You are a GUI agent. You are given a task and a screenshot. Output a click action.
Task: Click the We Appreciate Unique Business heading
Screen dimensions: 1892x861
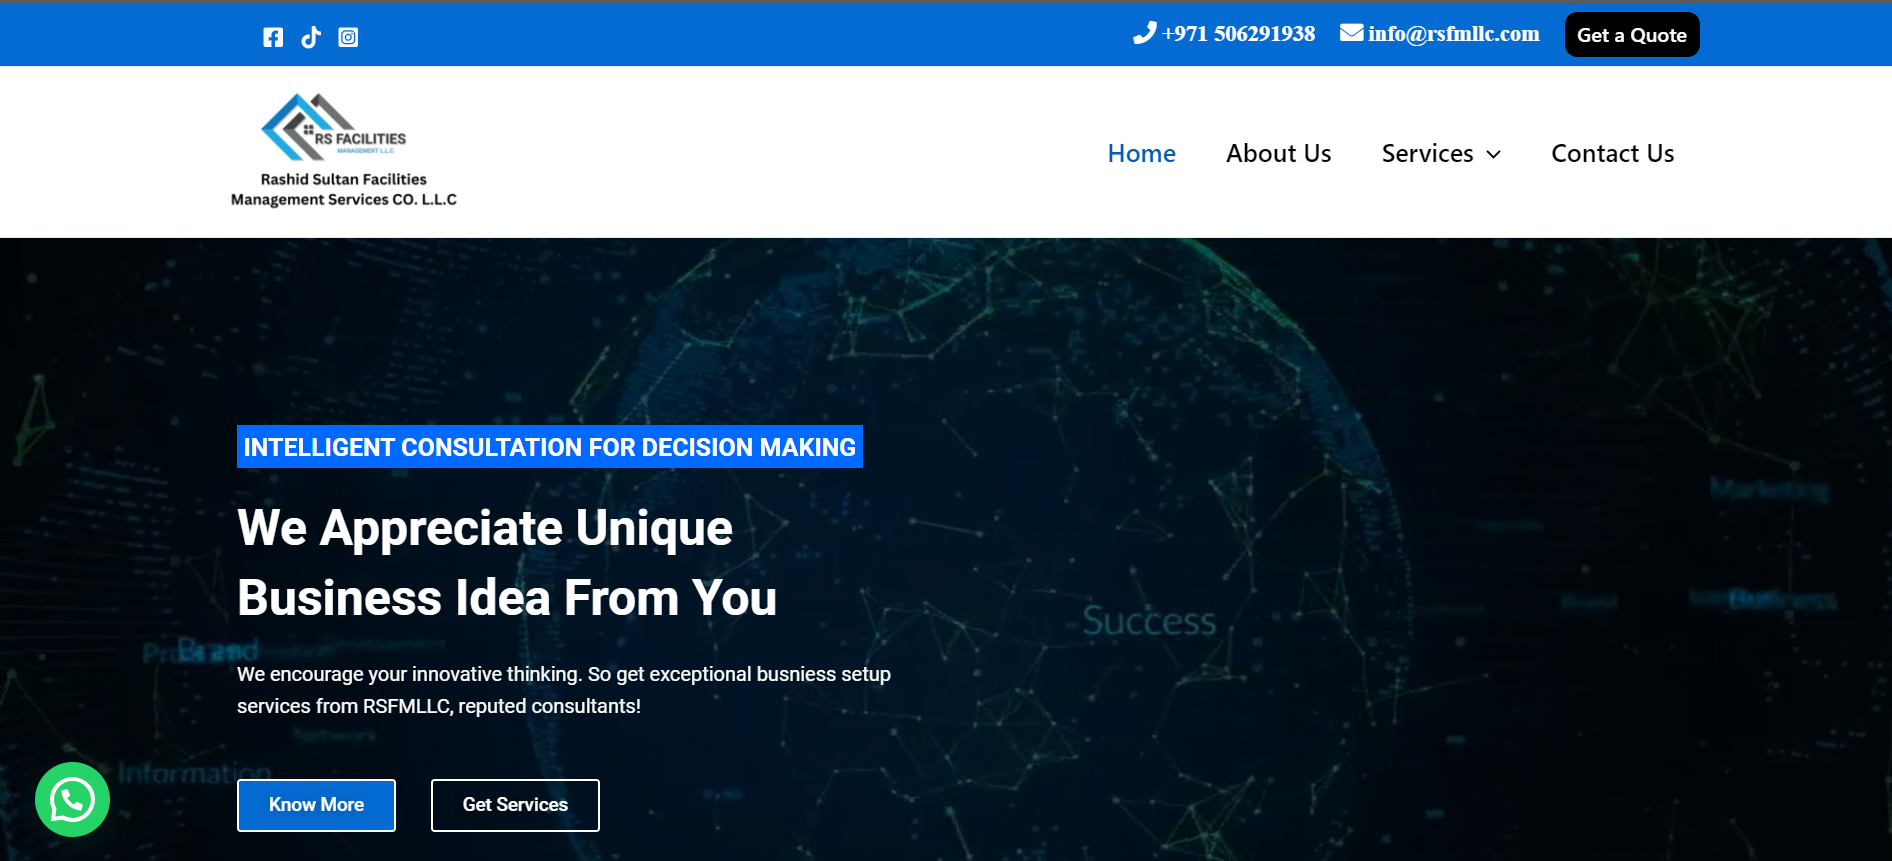(x=506, y=562)
